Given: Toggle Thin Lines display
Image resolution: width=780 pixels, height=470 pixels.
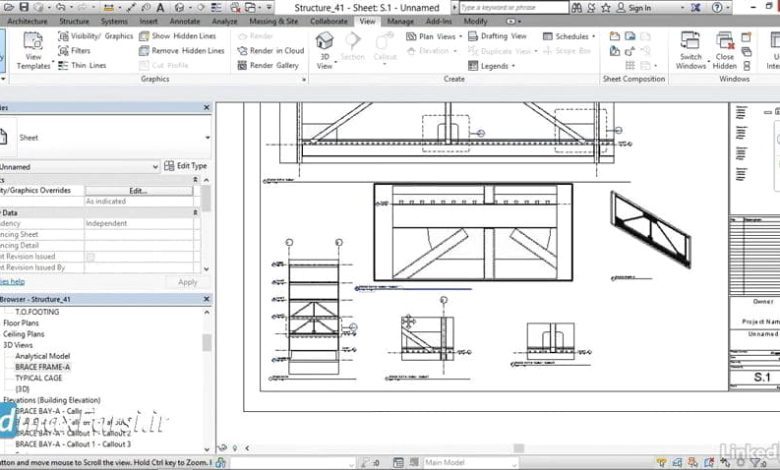Looking at the screenshot, I should (82, 65).
